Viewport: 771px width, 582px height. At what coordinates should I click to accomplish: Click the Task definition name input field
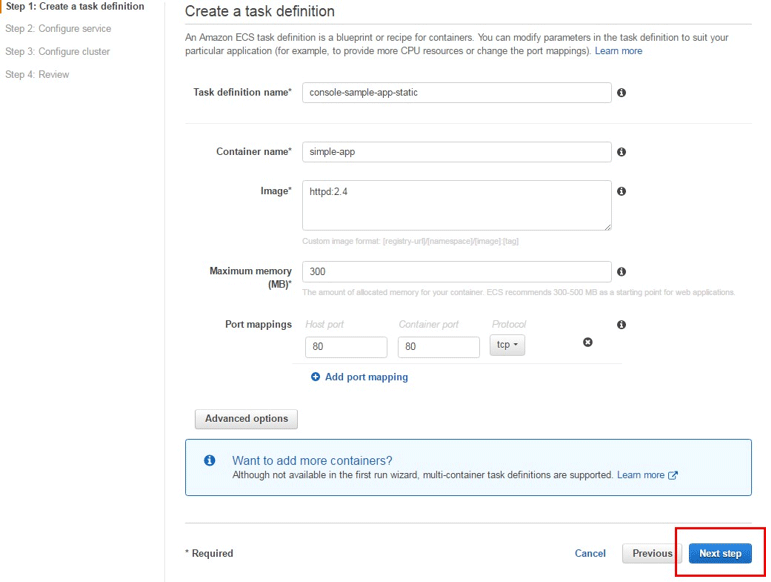(457, 92)
